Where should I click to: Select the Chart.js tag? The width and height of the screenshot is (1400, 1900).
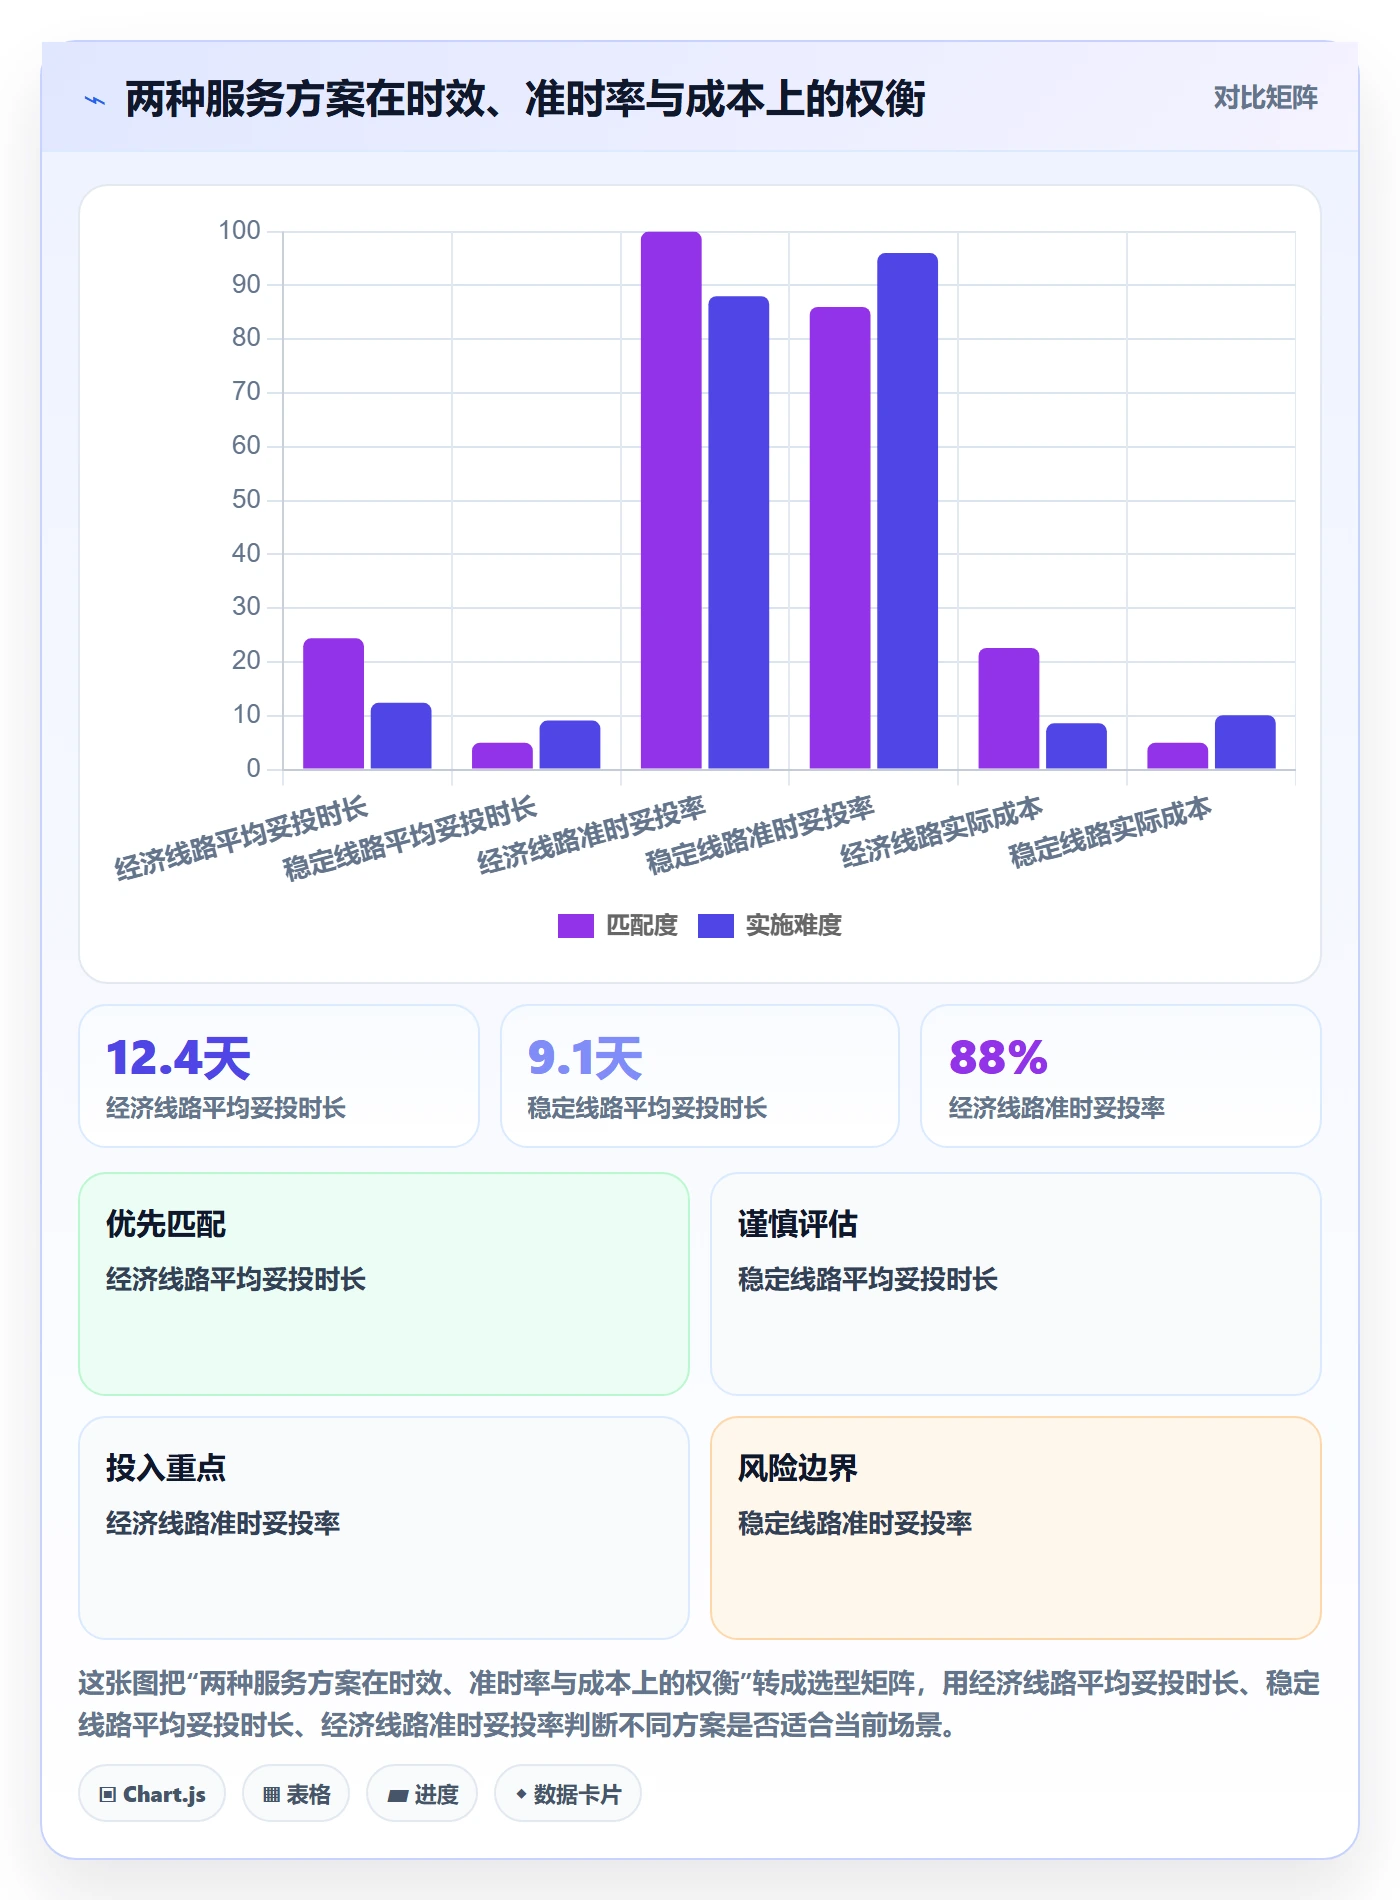152,1794
